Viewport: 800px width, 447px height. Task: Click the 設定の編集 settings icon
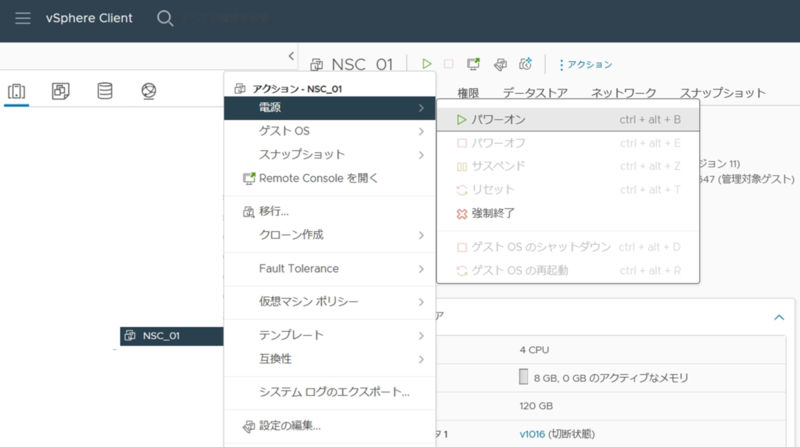click(248, 426)
